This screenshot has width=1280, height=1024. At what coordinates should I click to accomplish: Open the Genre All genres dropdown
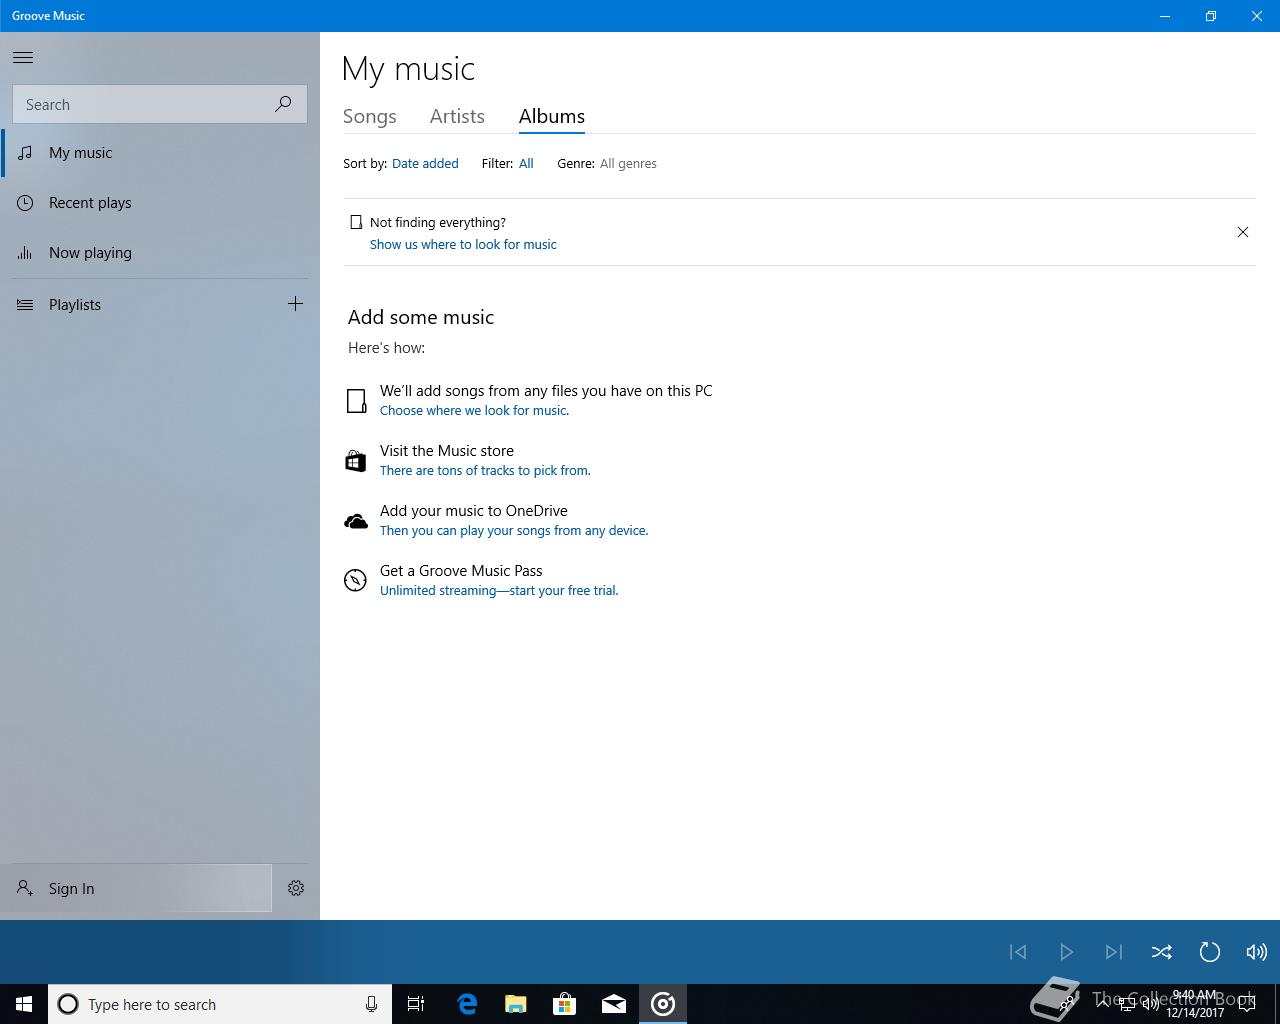click(x=628, y=163)
